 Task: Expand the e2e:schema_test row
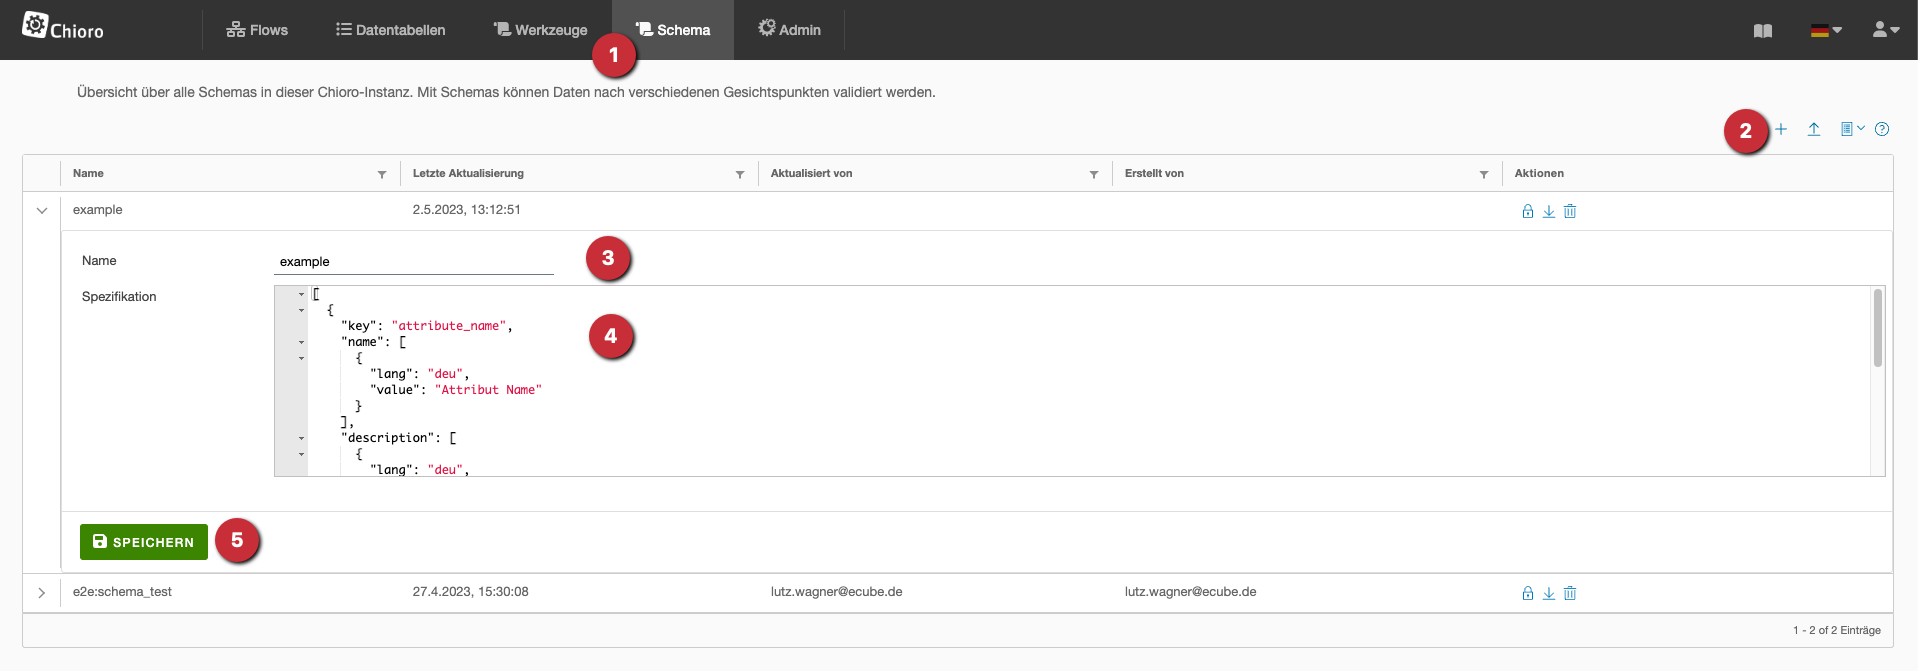point(42,593)
